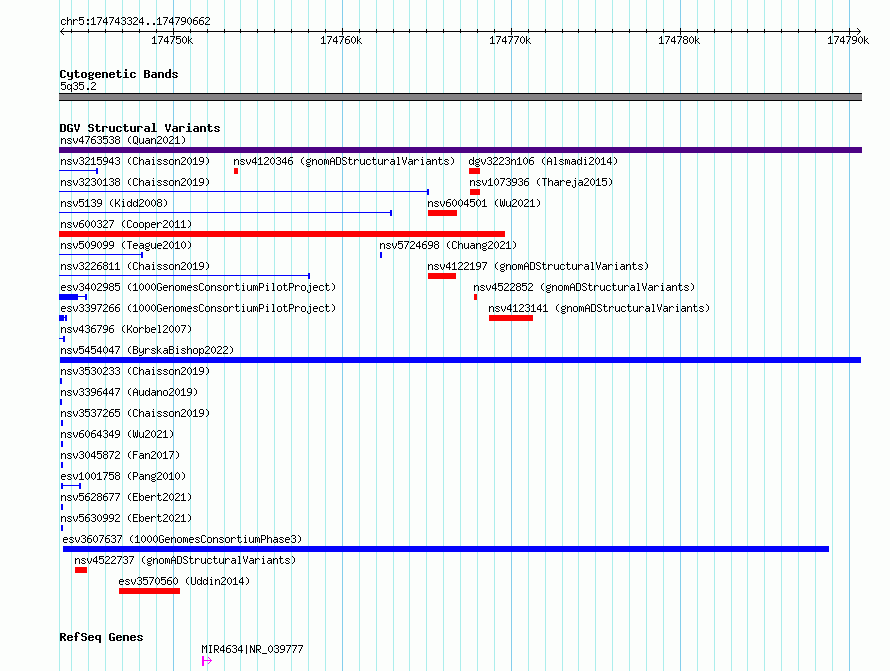This screenshot has height=671, width=890.
Task: Click nsv4122197 gnomAD variant label
Action: [x=538, y=266]
